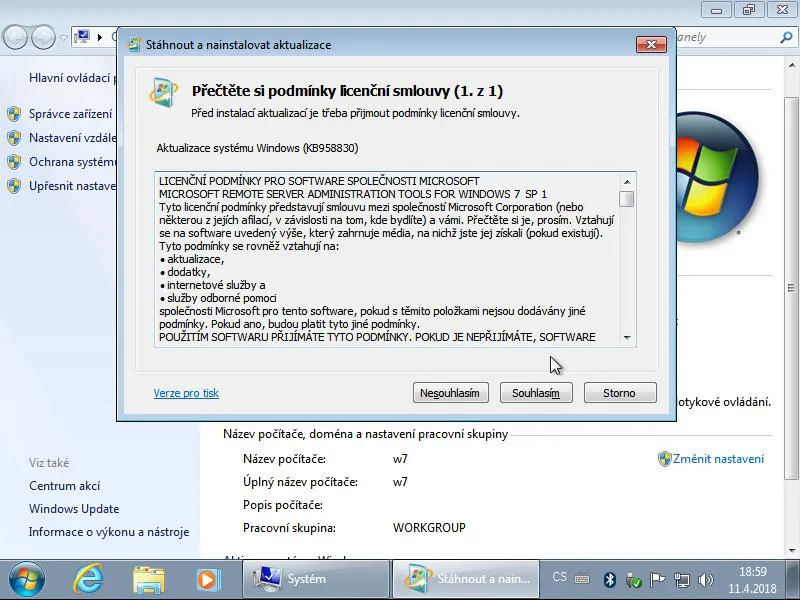Open Ochrana systému link in System window
The image size is (800, 600).
tap(72, 162)
